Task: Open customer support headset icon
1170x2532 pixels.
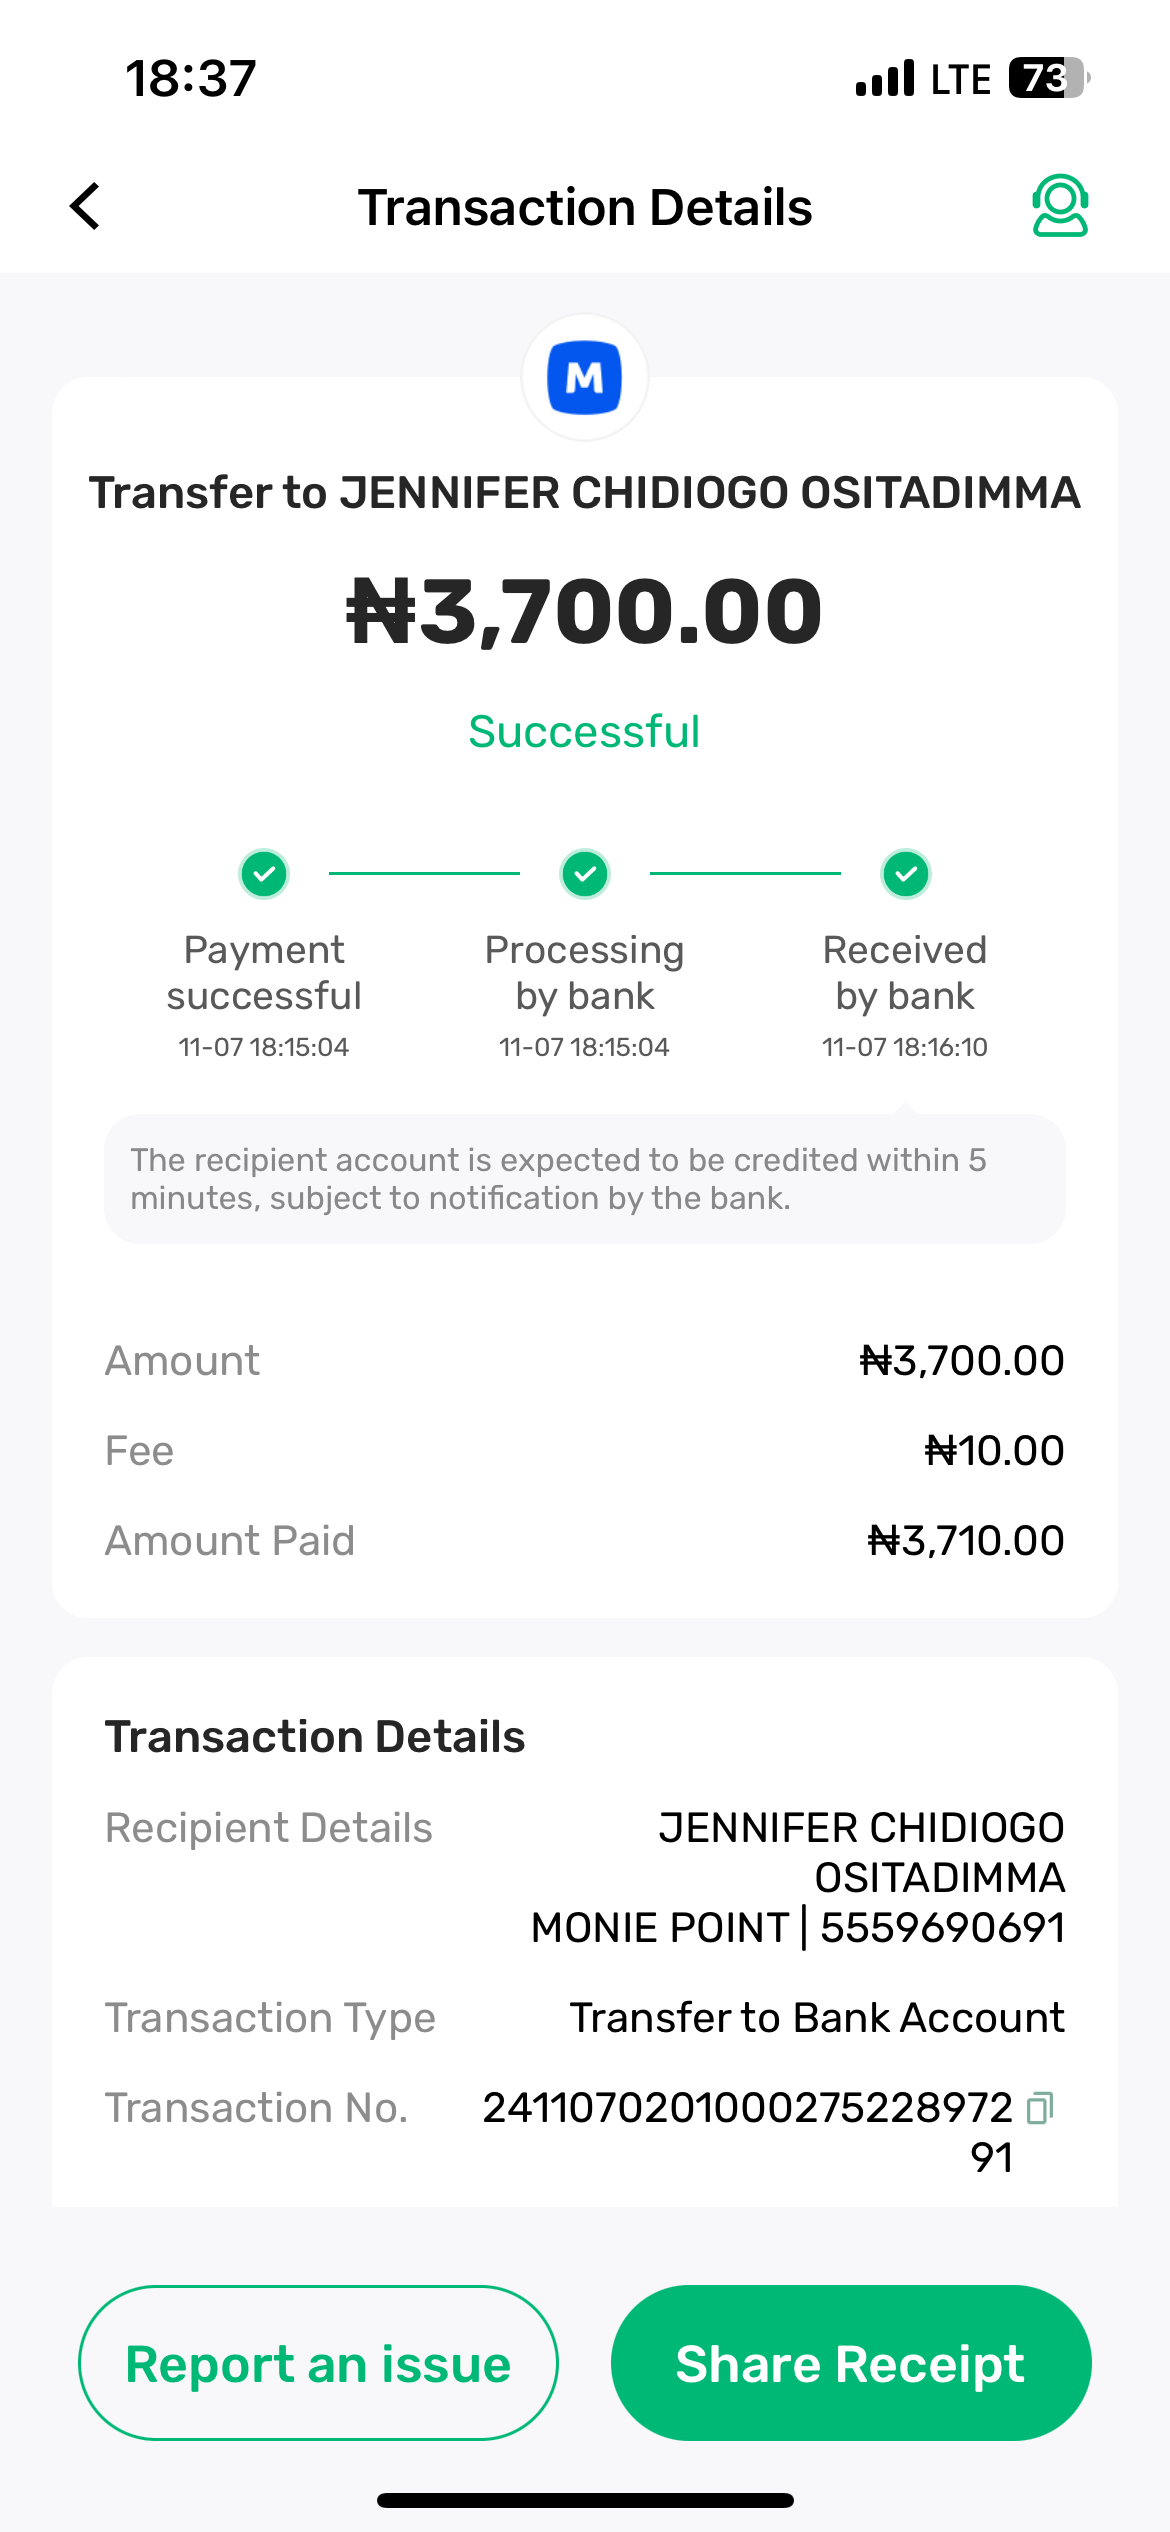Action: [1059, 206]
